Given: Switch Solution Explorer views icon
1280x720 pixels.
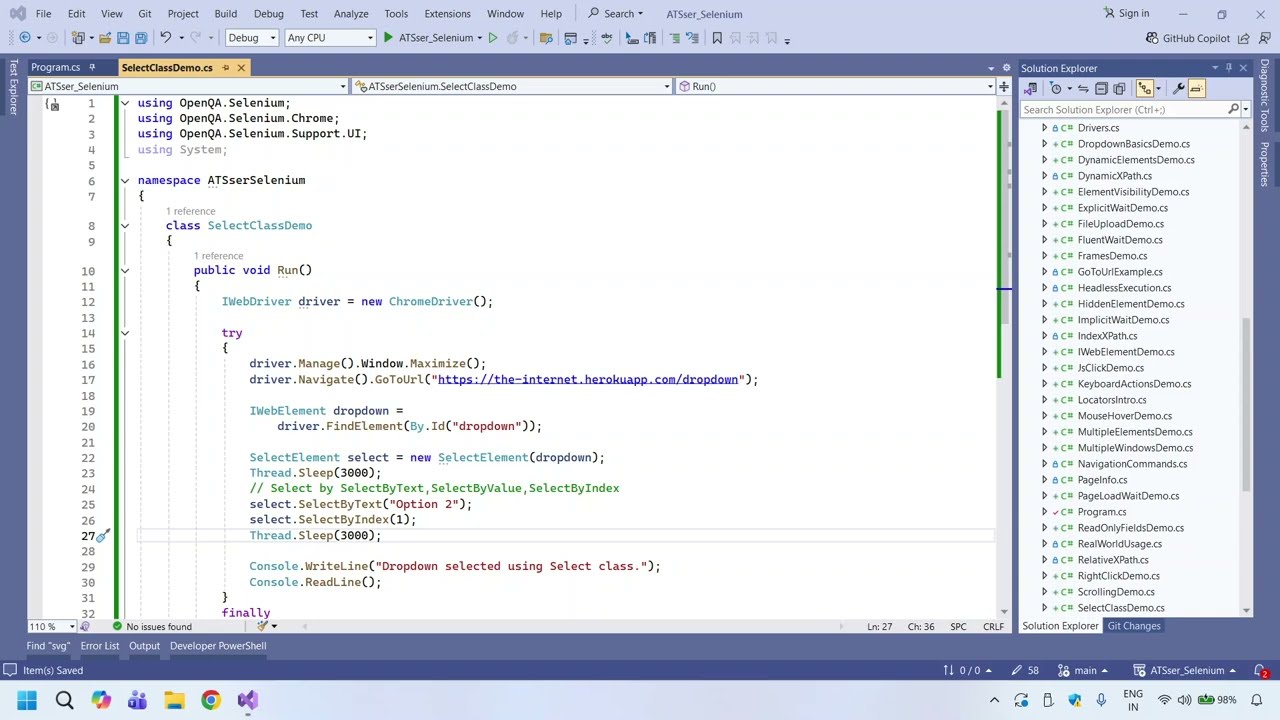Looking at the screenshot, I should pyautogui.click(x=1030, y=88).
